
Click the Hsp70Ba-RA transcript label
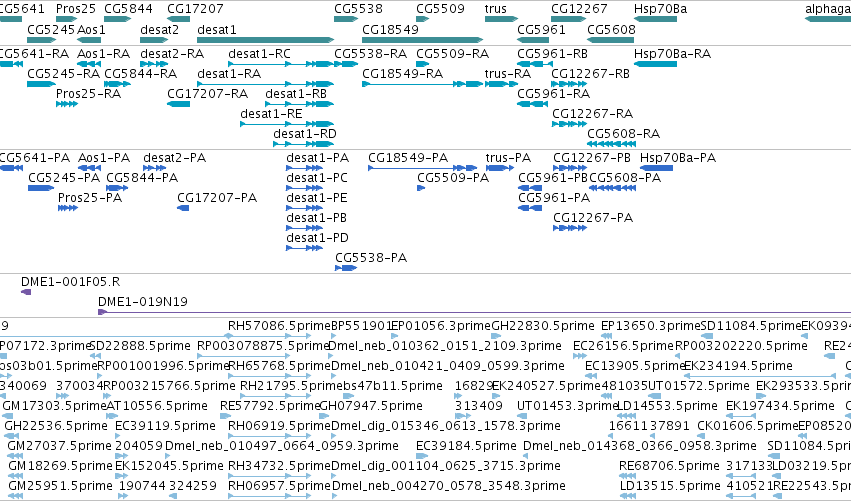(x=672, y=54)
